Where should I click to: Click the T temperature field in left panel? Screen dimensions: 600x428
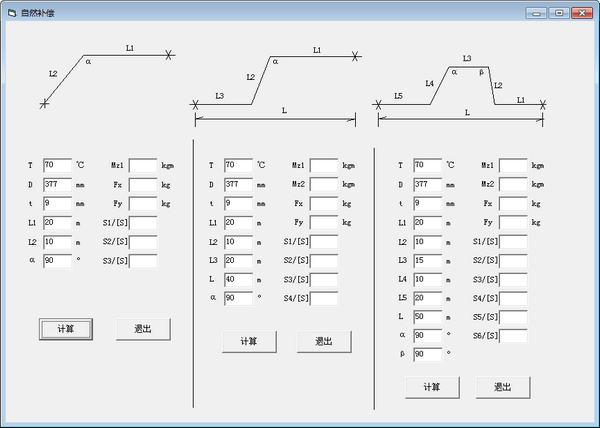point(57,165)
